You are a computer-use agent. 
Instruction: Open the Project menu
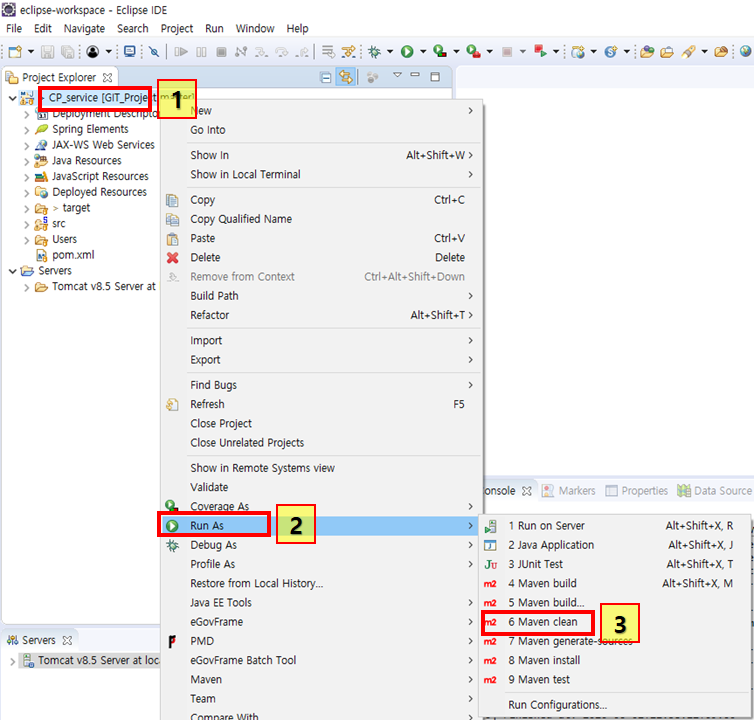[x=176, y=28]
